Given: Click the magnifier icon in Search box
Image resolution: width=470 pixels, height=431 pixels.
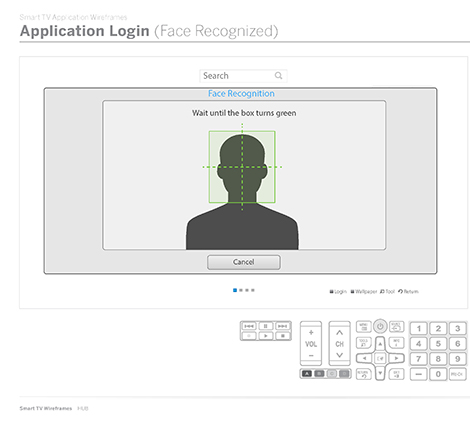Looking at the screenshot, I should [x=278, y=76].
